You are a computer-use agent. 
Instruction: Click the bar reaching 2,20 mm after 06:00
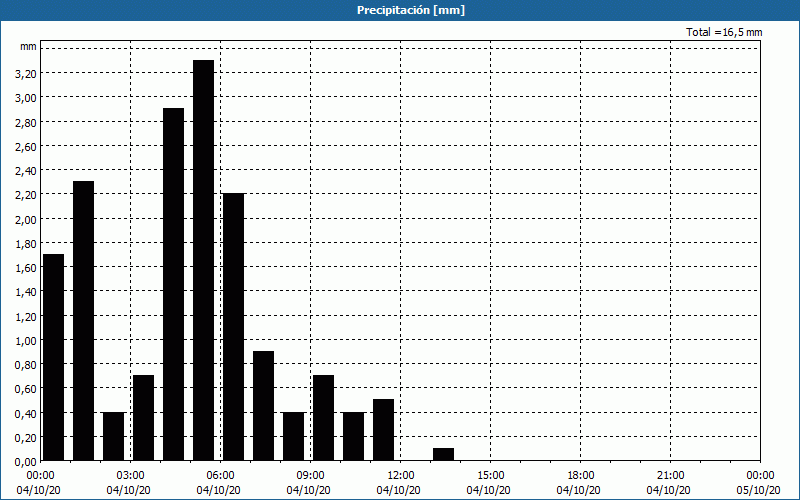coord(234,327)
